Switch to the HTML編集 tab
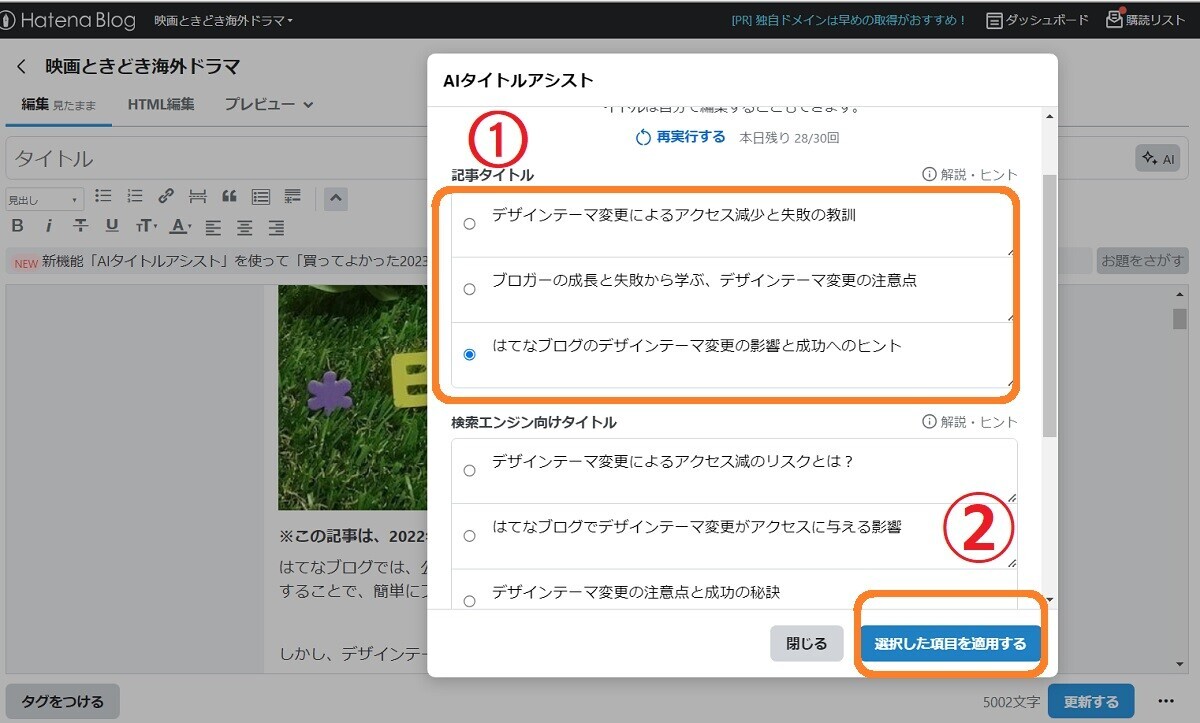Image resolution: width=1200 pixels, height=723 pixels. [161, 103]
